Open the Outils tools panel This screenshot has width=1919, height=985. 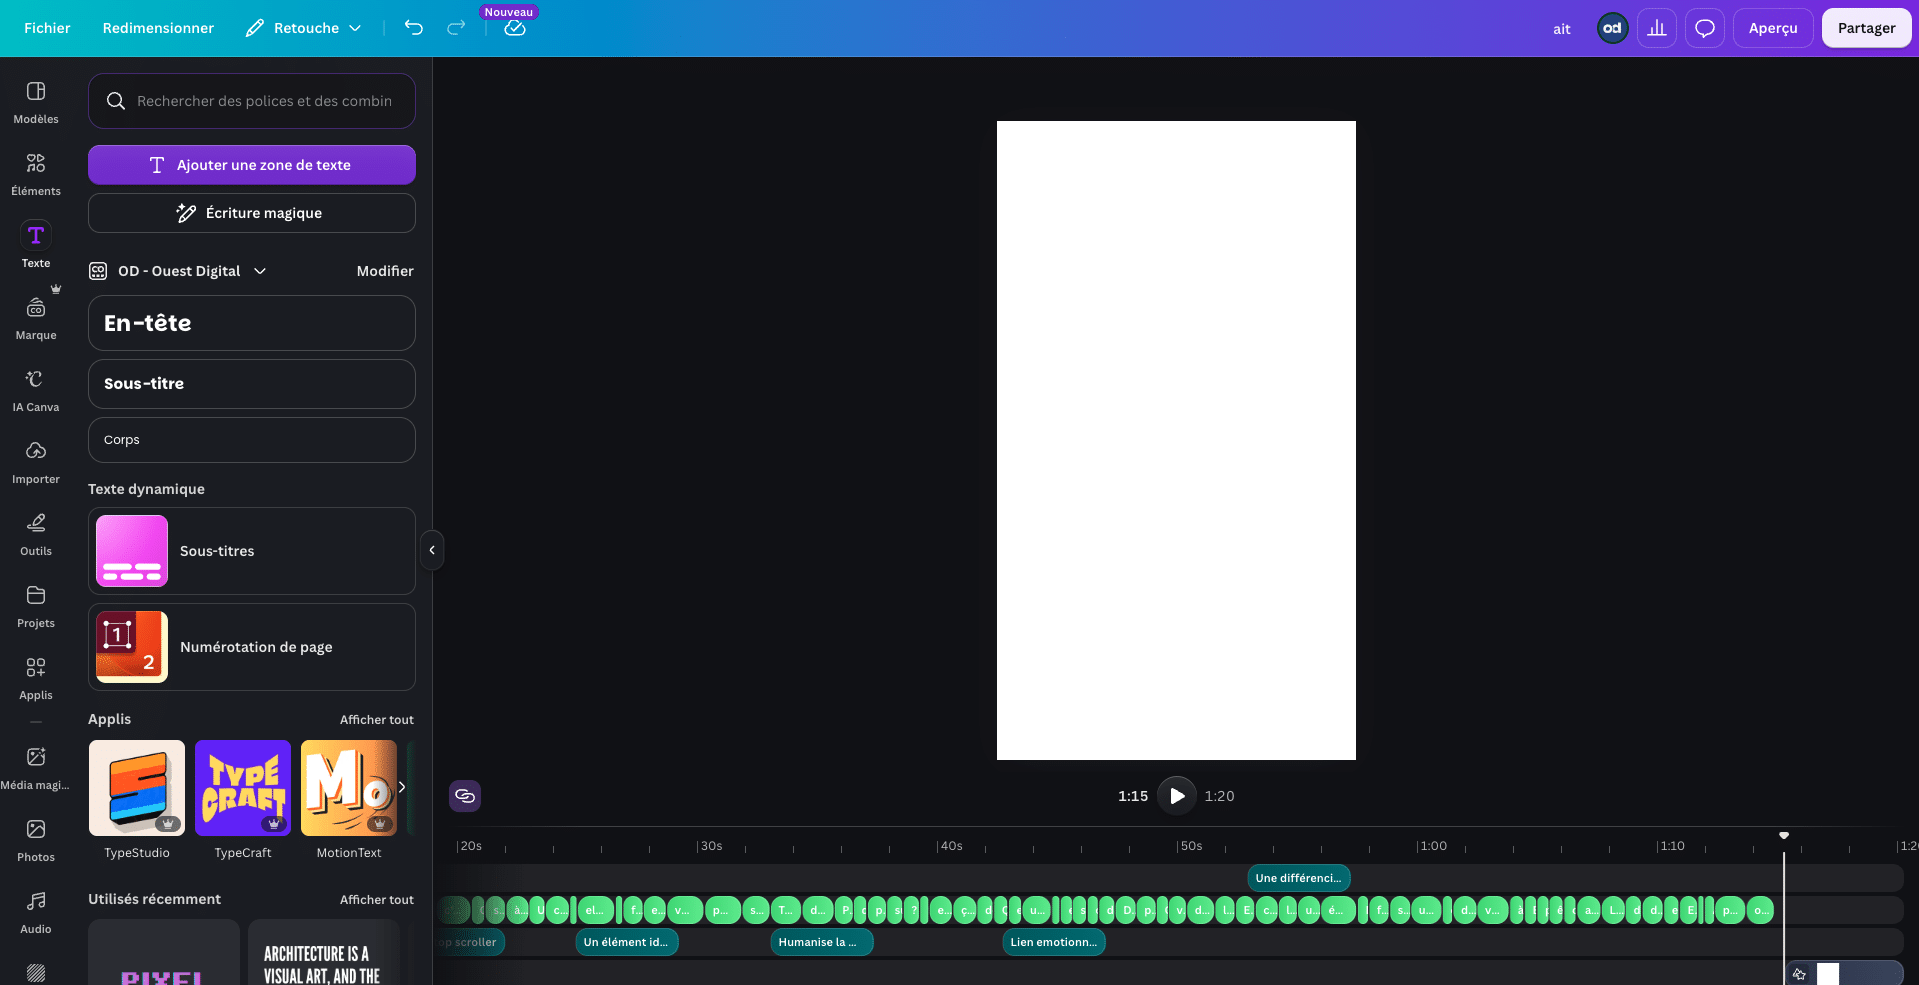point(36,535)
